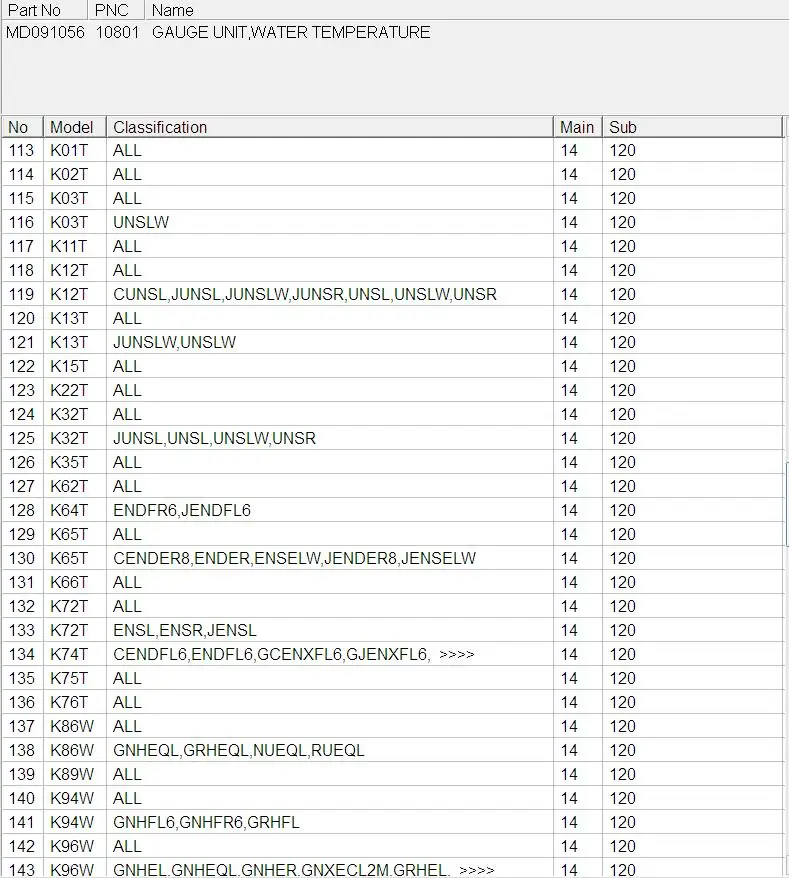
Task: Select PNC value 10801
Action: click(117, 32)
